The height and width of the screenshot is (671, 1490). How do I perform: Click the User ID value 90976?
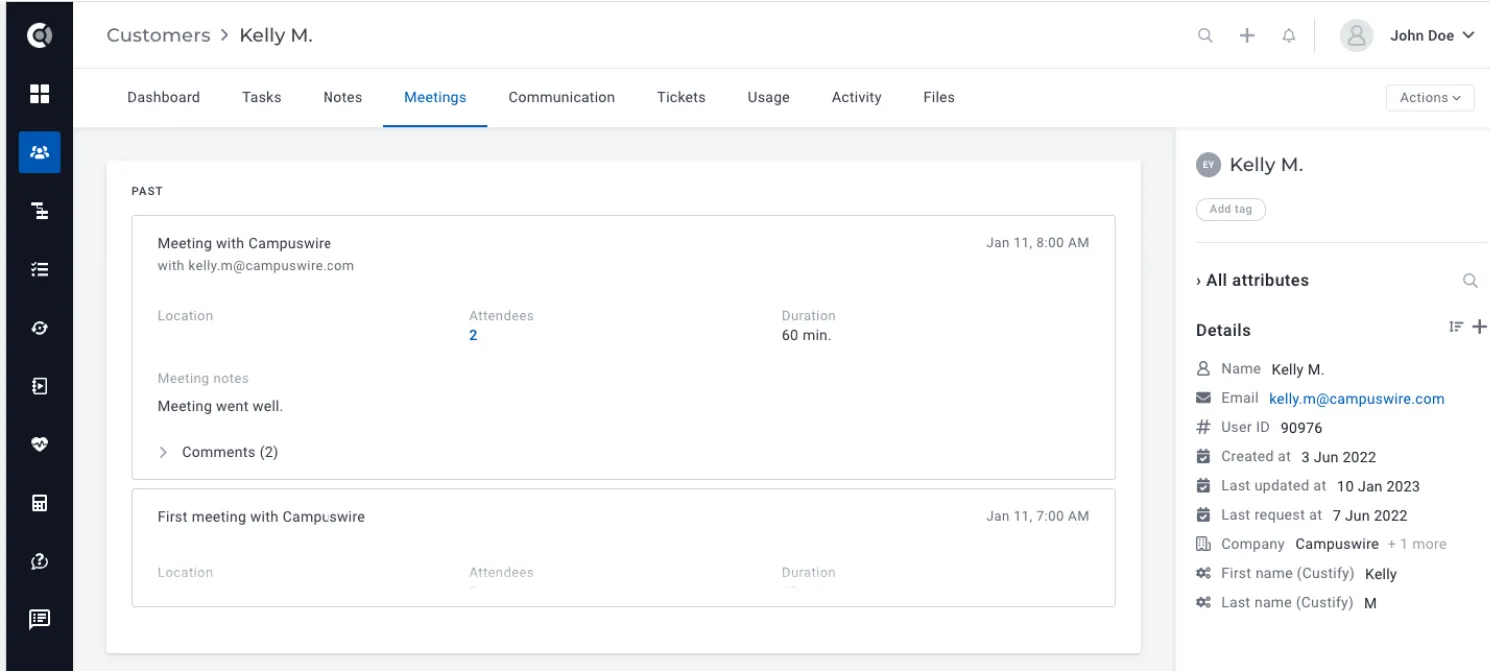(1301, 428)
